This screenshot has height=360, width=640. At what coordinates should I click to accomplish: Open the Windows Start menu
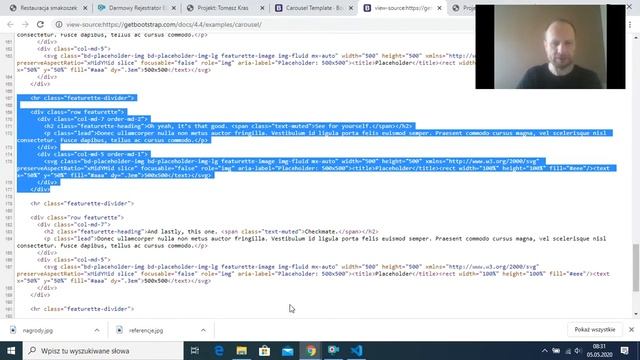tap(11, 351)
